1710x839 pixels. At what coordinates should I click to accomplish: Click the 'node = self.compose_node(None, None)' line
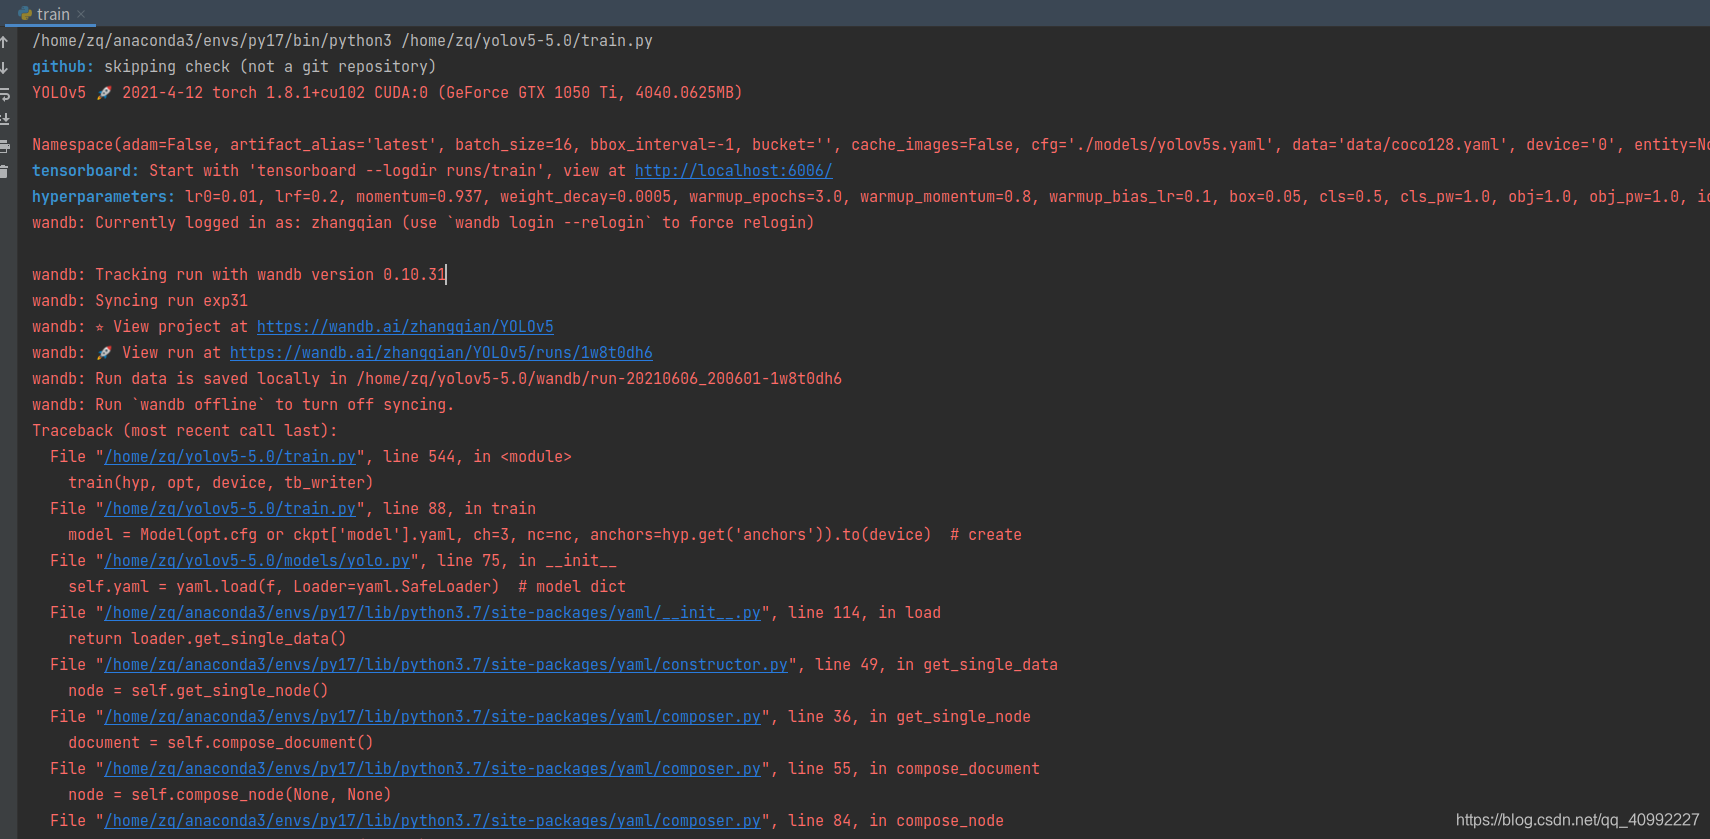point(229,795)
